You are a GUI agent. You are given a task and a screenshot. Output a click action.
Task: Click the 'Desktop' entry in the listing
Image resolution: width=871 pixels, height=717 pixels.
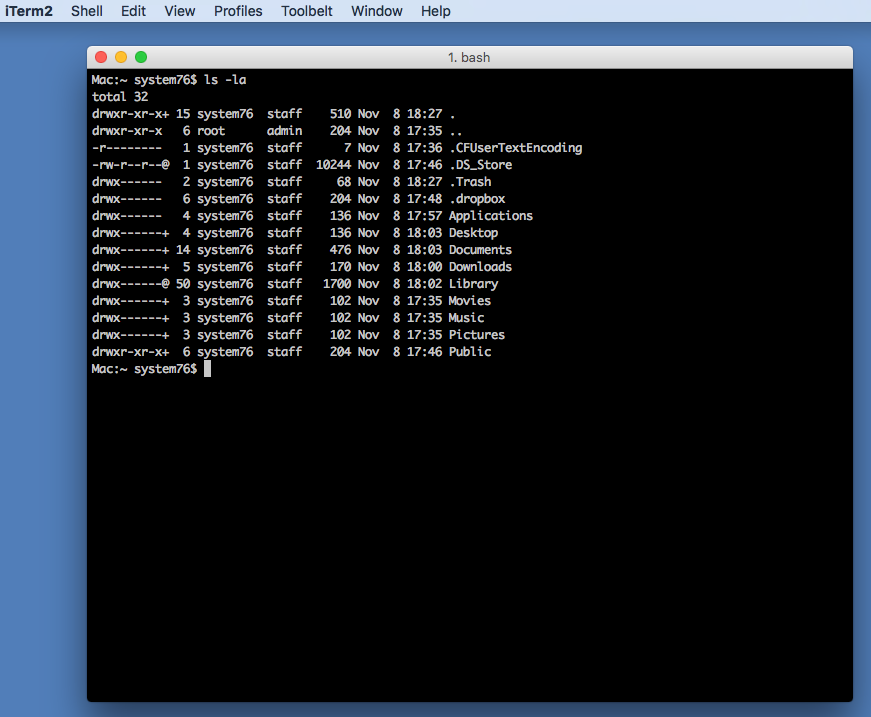[x=473, y=232]
